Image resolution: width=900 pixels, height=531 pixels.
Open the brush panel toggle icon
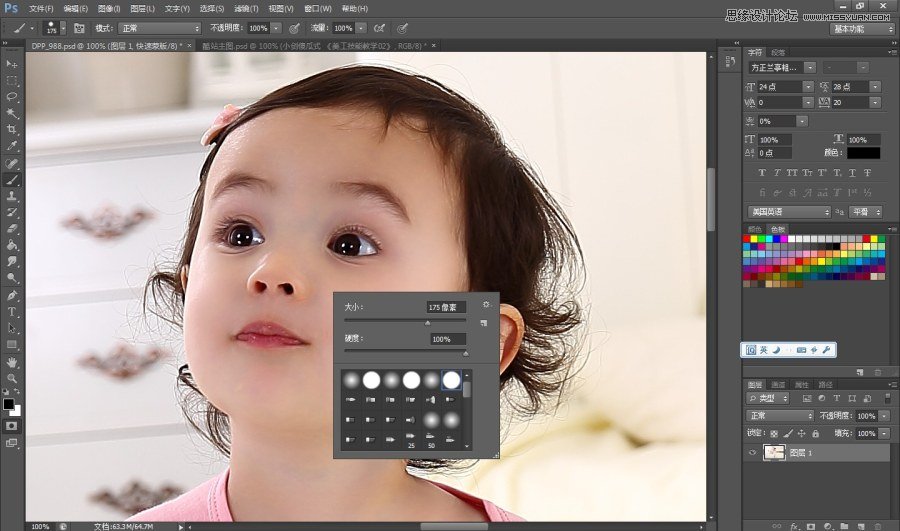79,28
